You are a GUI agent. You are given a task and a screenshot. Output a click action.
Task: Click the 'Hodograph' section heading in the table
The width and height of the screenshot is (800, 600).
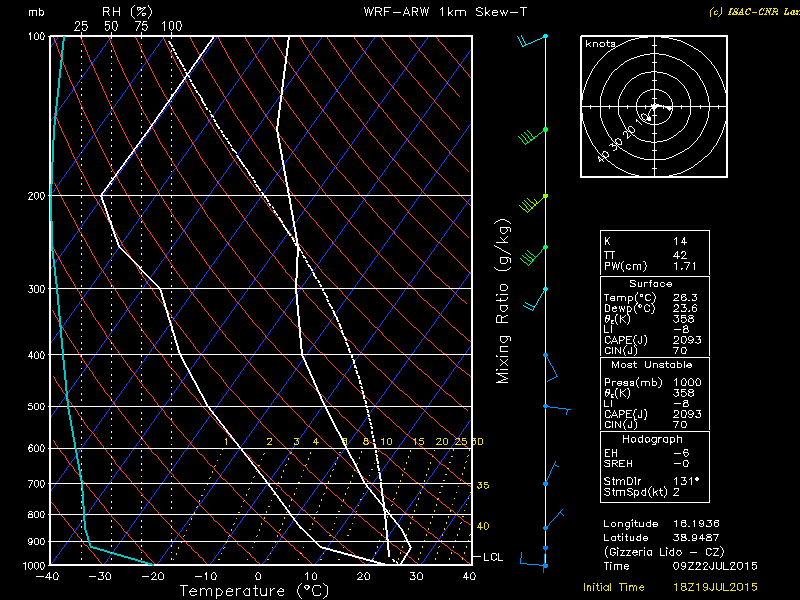(652, 439)
